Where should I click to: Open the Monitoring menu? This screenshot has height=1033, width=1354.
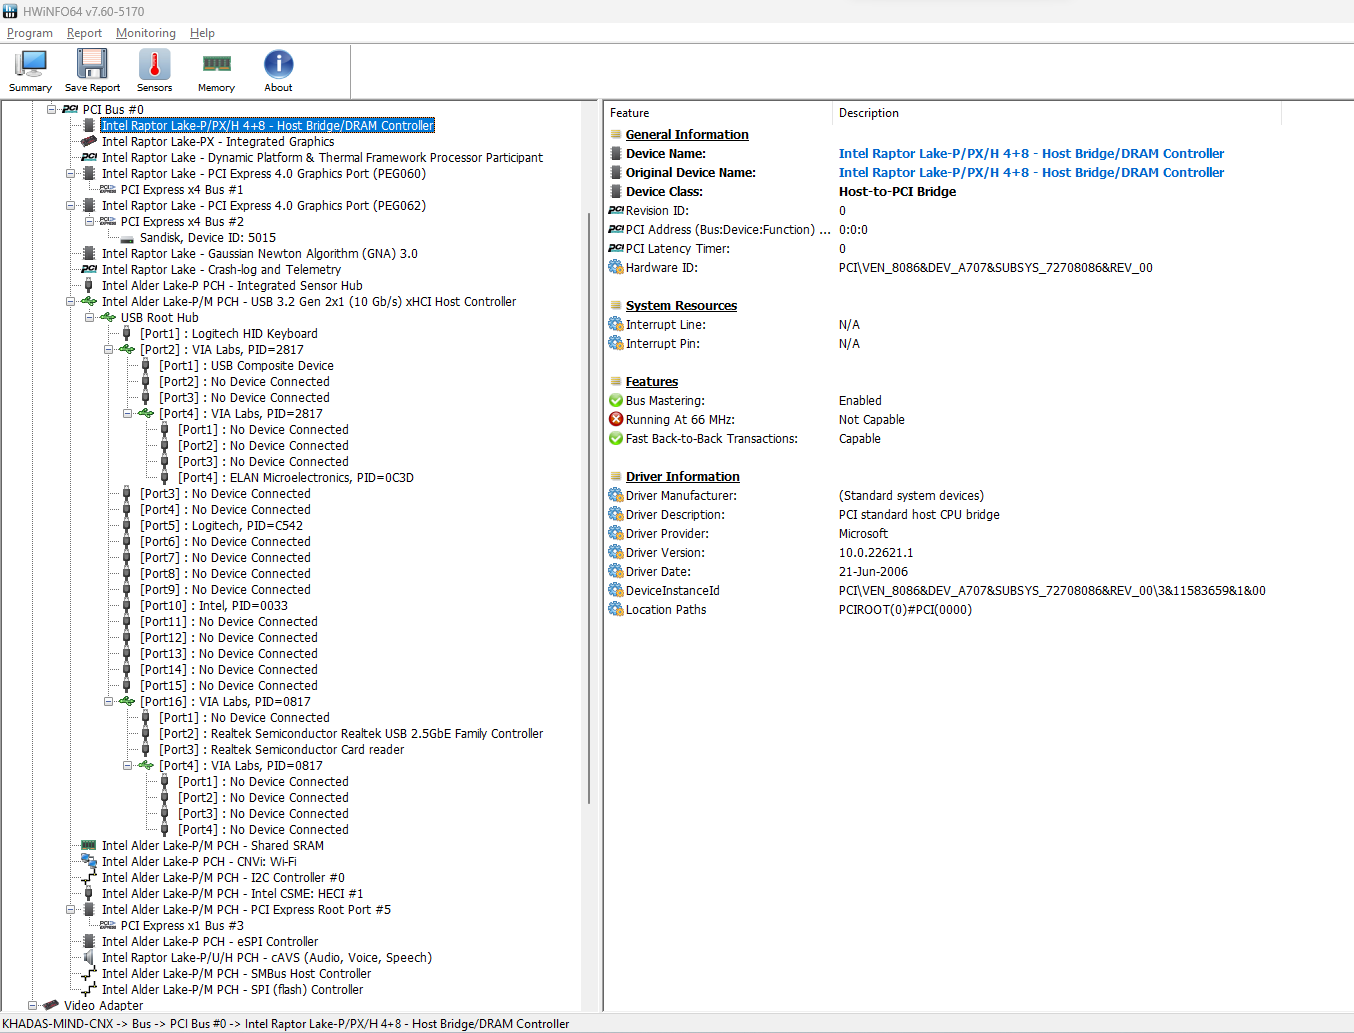[146, 33]
